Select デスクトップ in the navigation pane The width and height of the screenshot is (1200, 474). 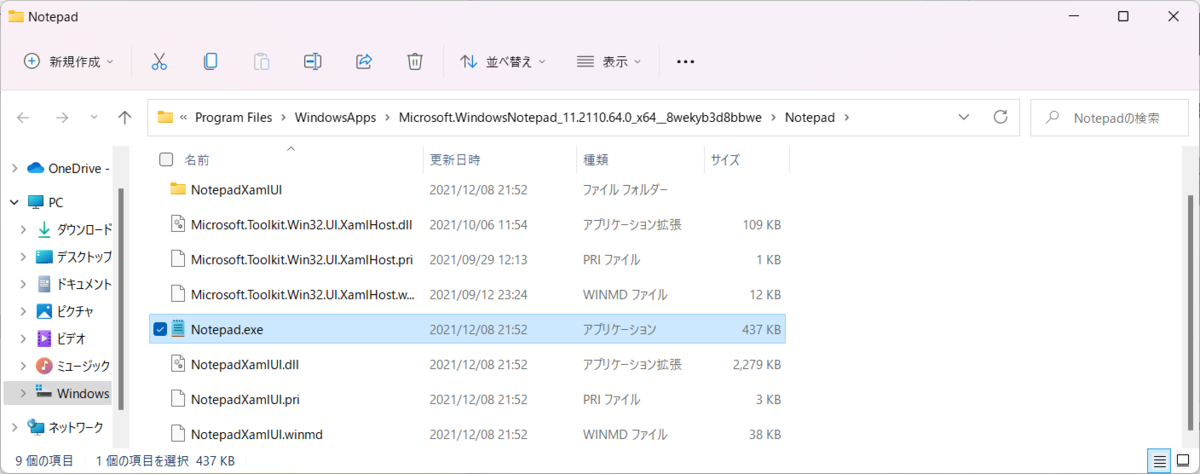click(x=75, y=256)
